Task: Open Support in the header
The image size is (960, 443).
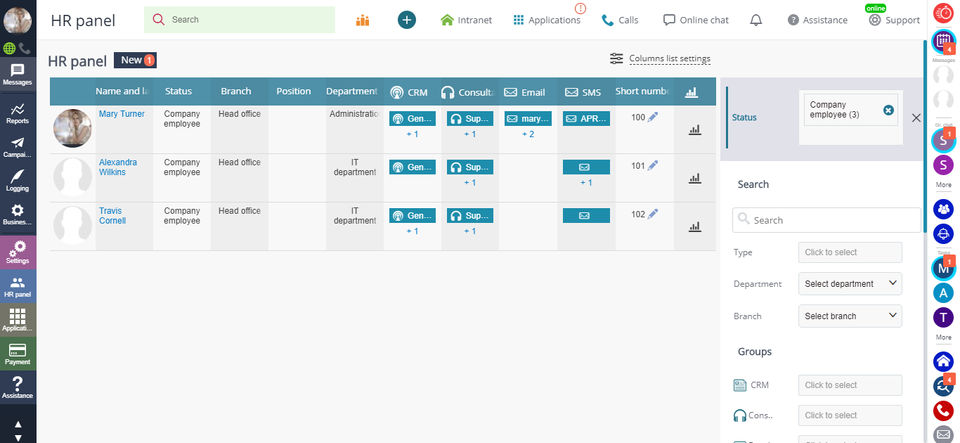Action: (894, 20)
